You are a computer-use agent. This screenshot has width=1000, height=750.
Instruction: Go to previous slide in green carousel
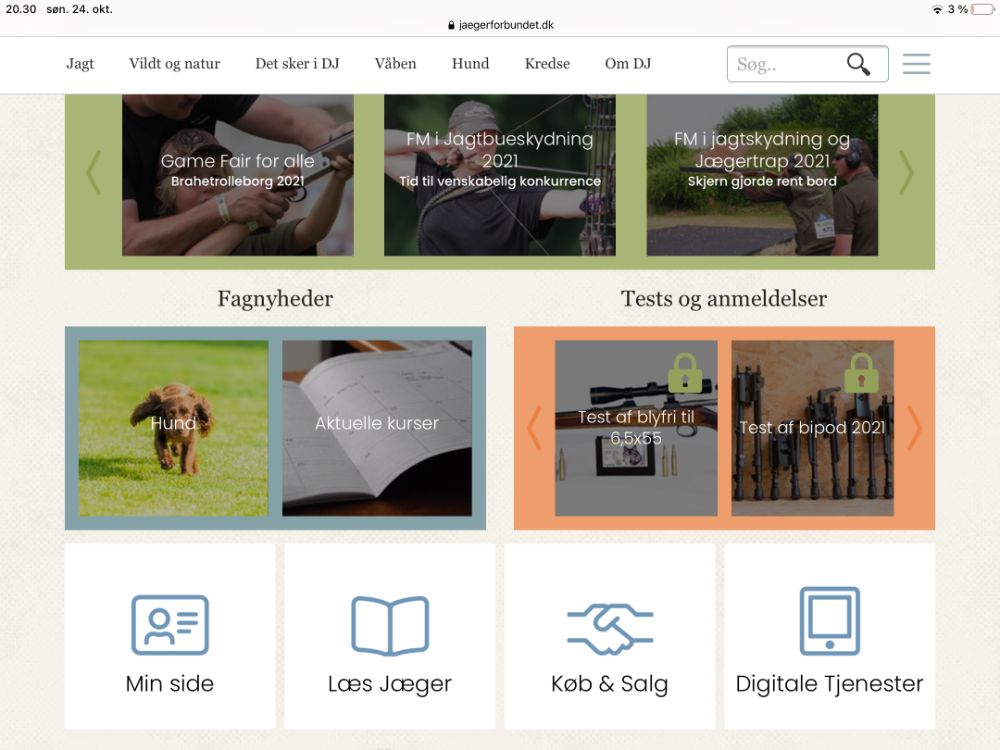tap(94, 173)
